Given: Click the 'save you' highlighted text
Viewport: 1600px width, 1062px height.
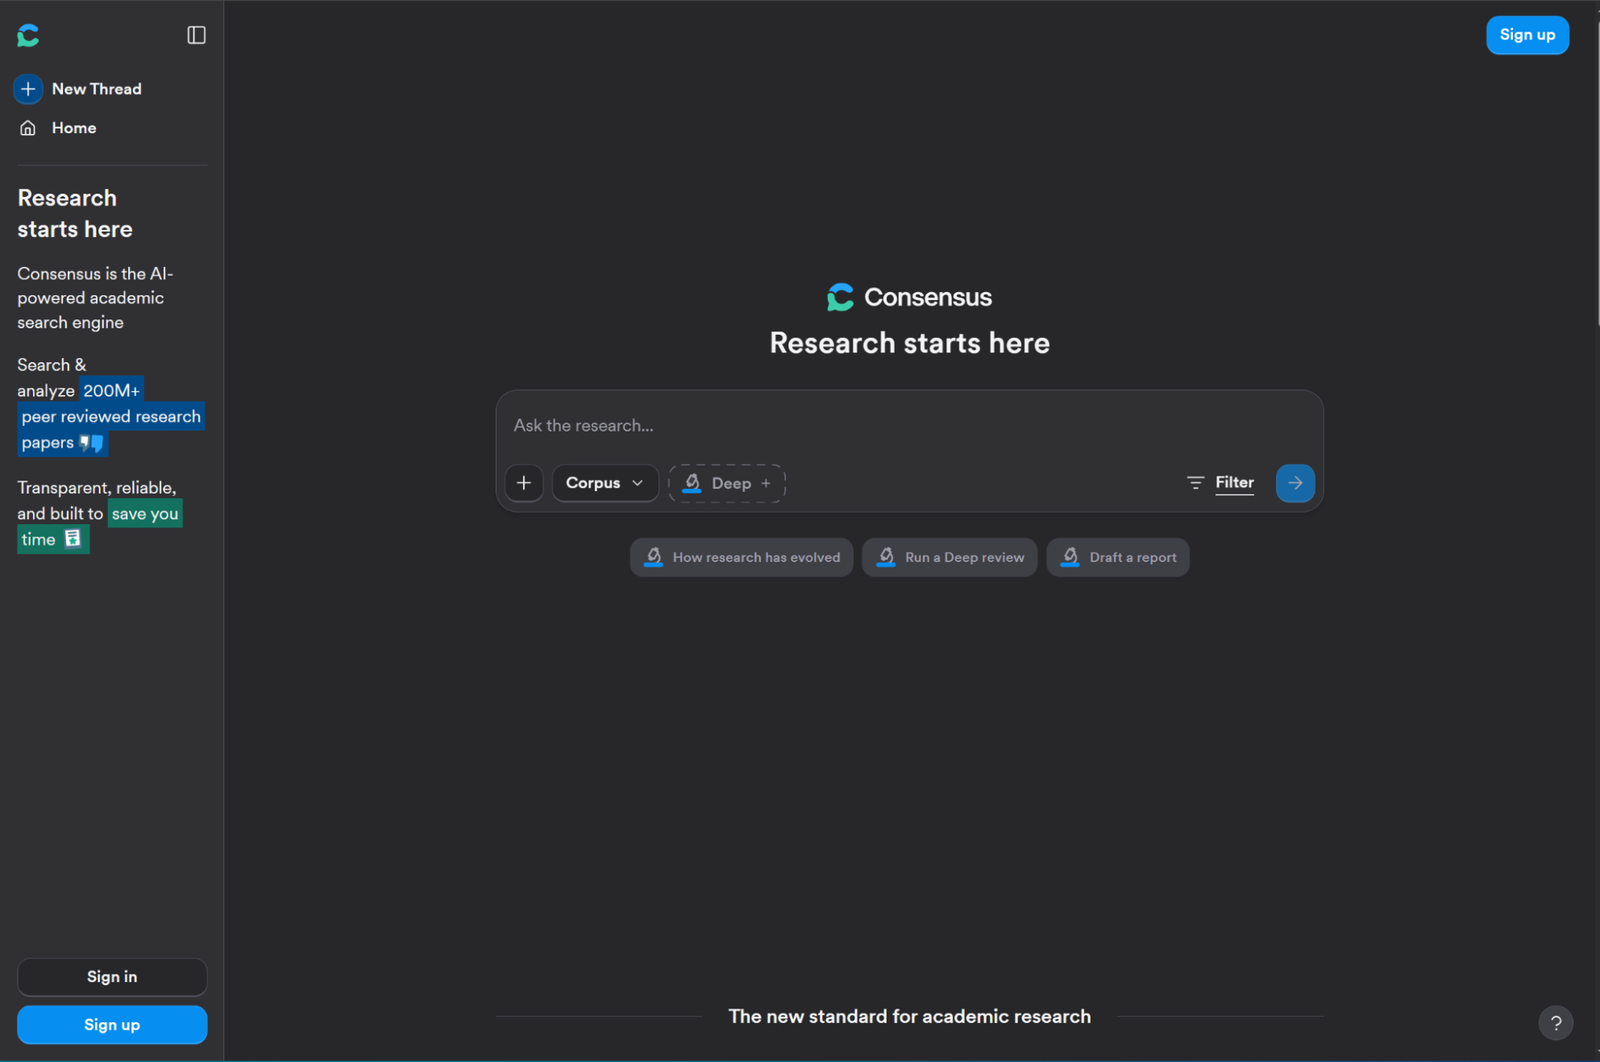Looking at the screenshot, I should [x=145, y=514].
